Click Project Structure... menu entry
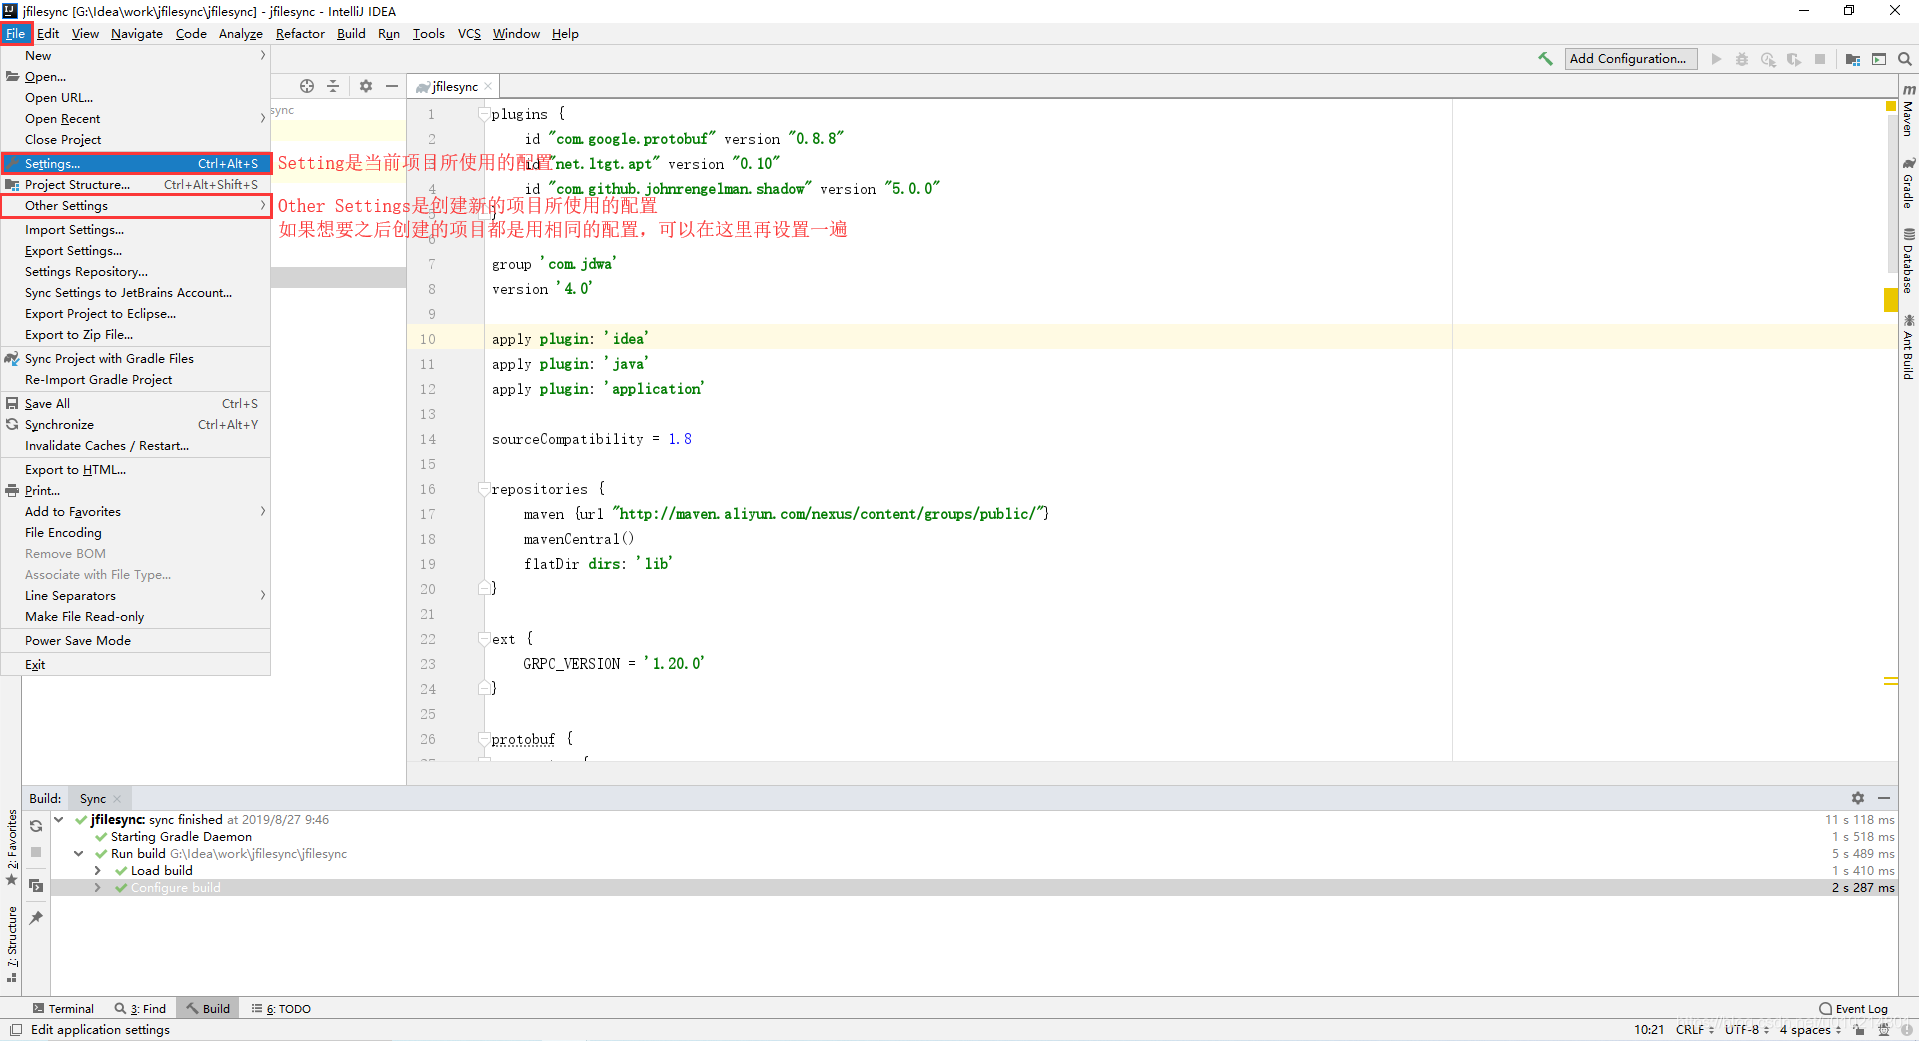Image resolution: width=1919 pixels, height=1041 pixels. click(136, 185)
